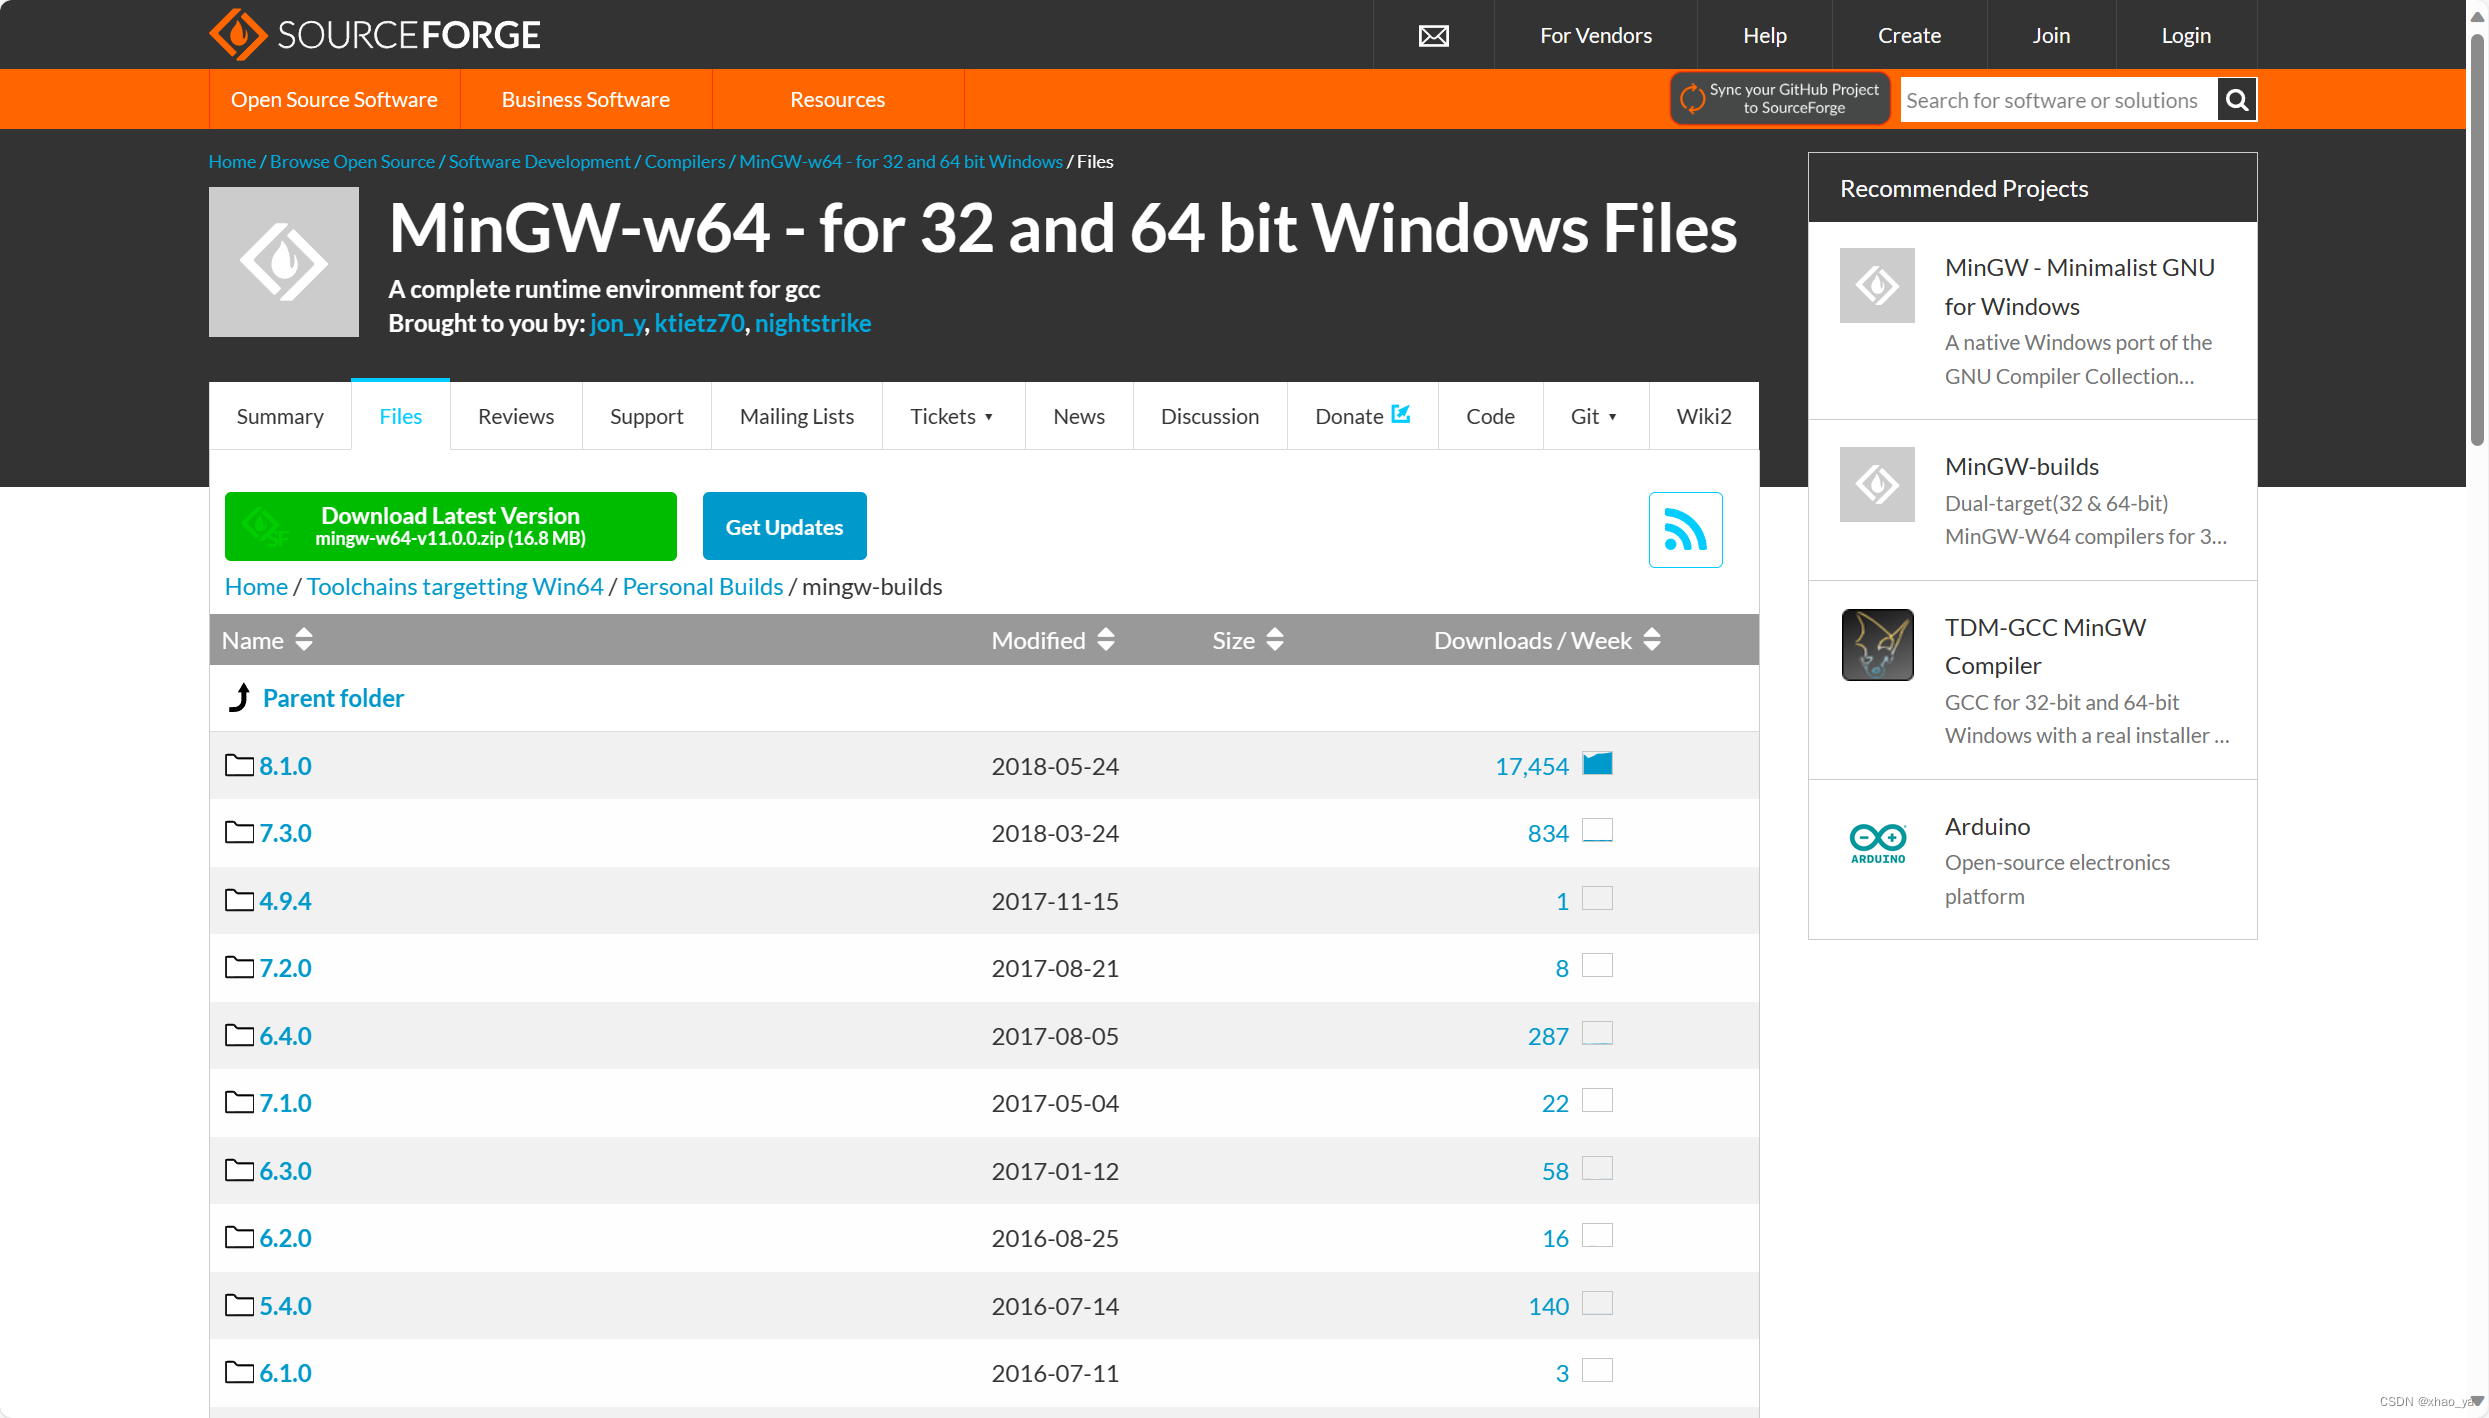Open the Tickets dropdown menu
Screen dimensions: 2489x1418
[951, 416]
